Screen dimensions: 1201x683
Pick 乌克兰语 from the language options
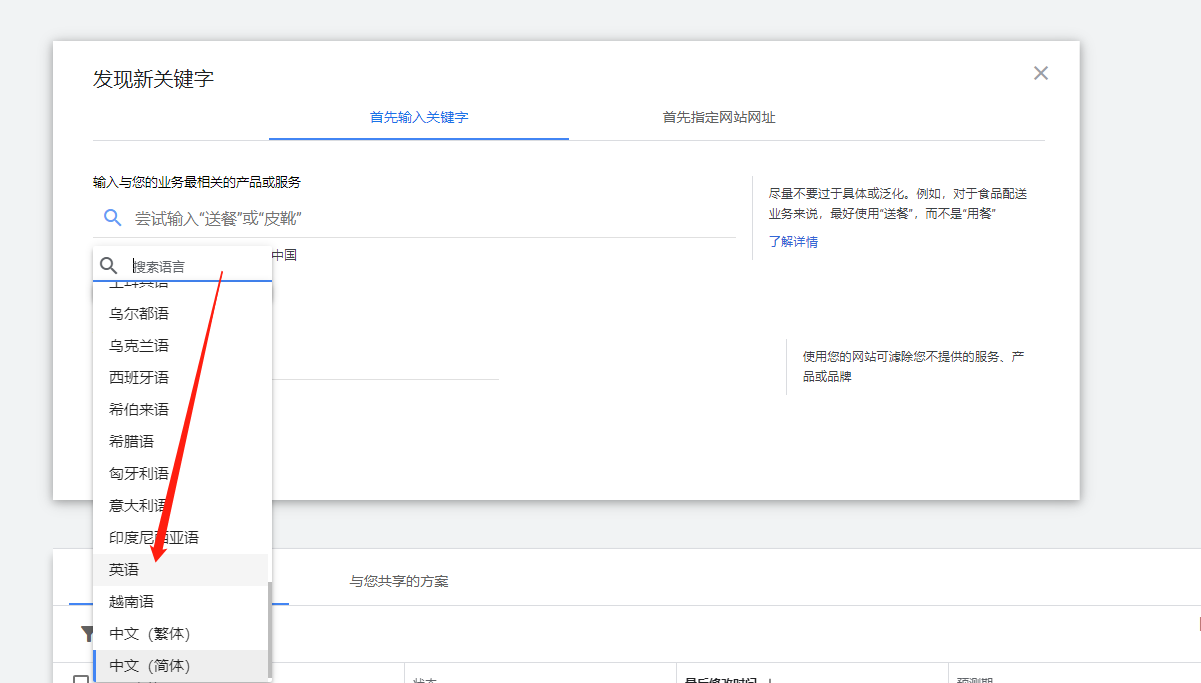point(136,344)
